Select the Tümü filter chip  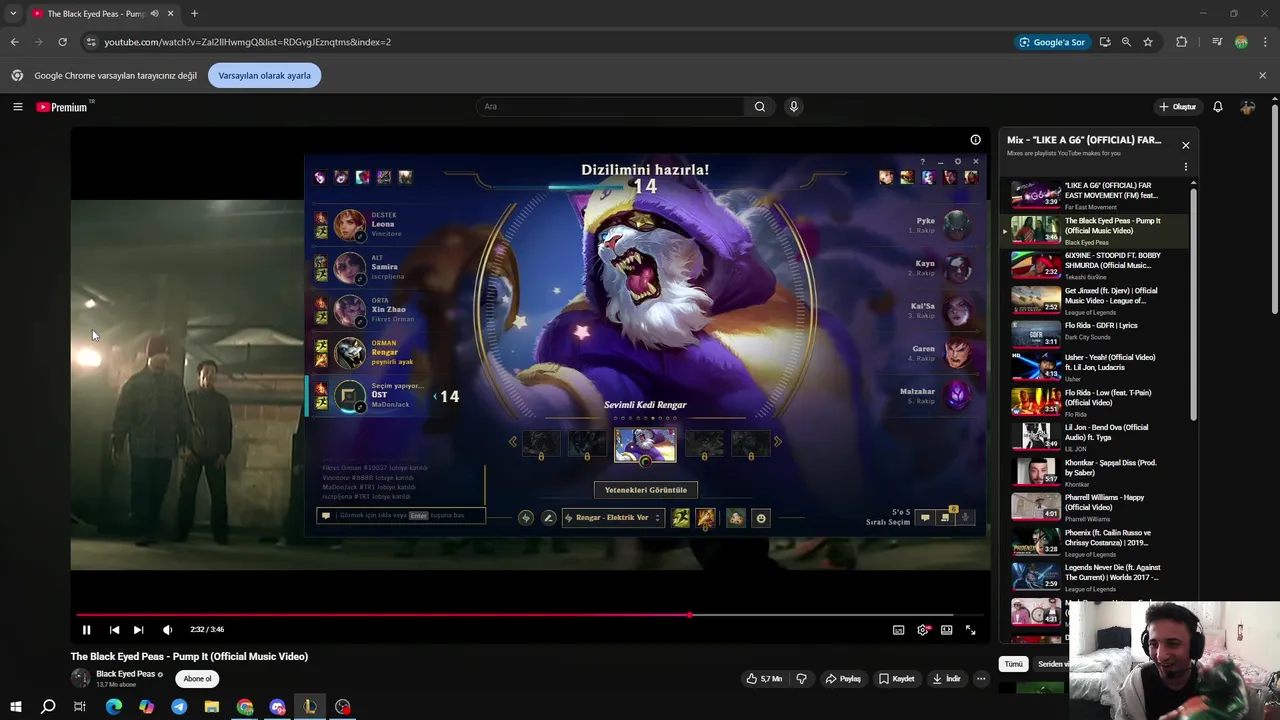1014,664
